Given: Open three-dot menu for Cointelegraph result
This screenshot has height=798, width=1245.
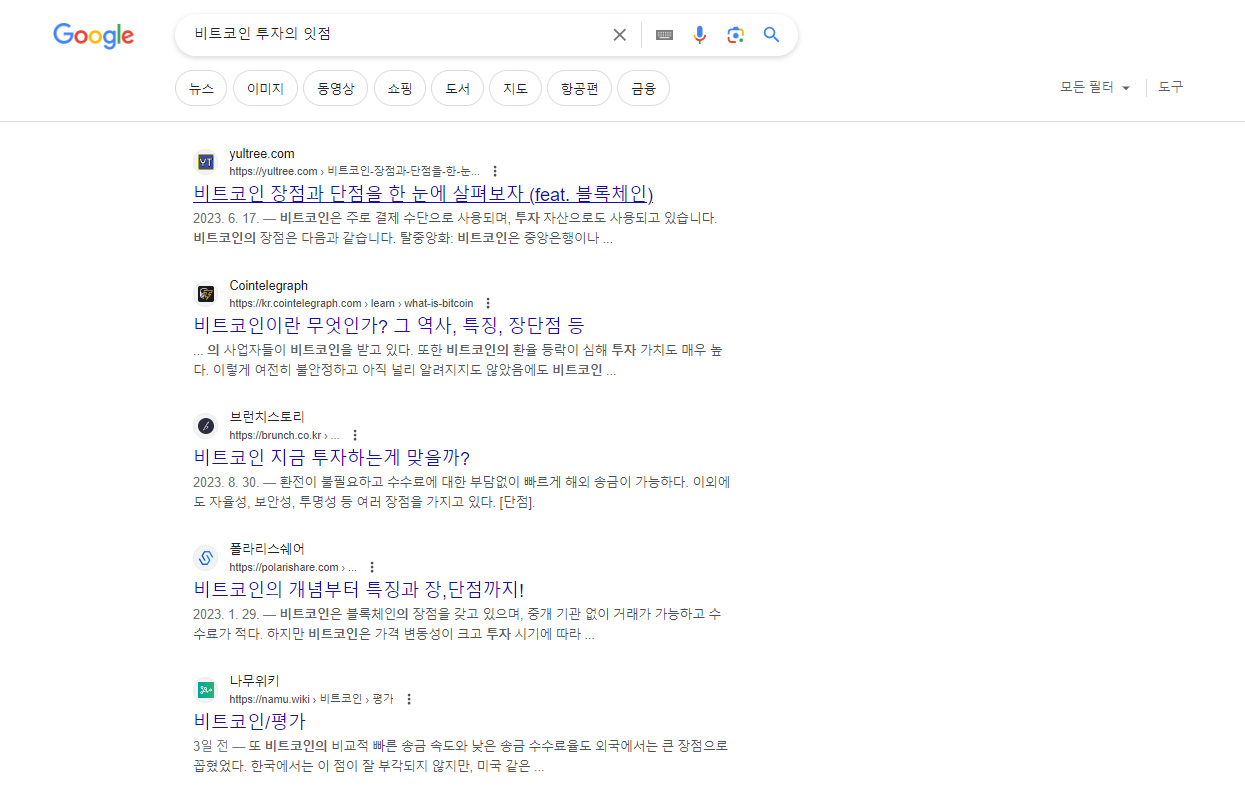Looking at the screenshot, I should click(488, 303).
